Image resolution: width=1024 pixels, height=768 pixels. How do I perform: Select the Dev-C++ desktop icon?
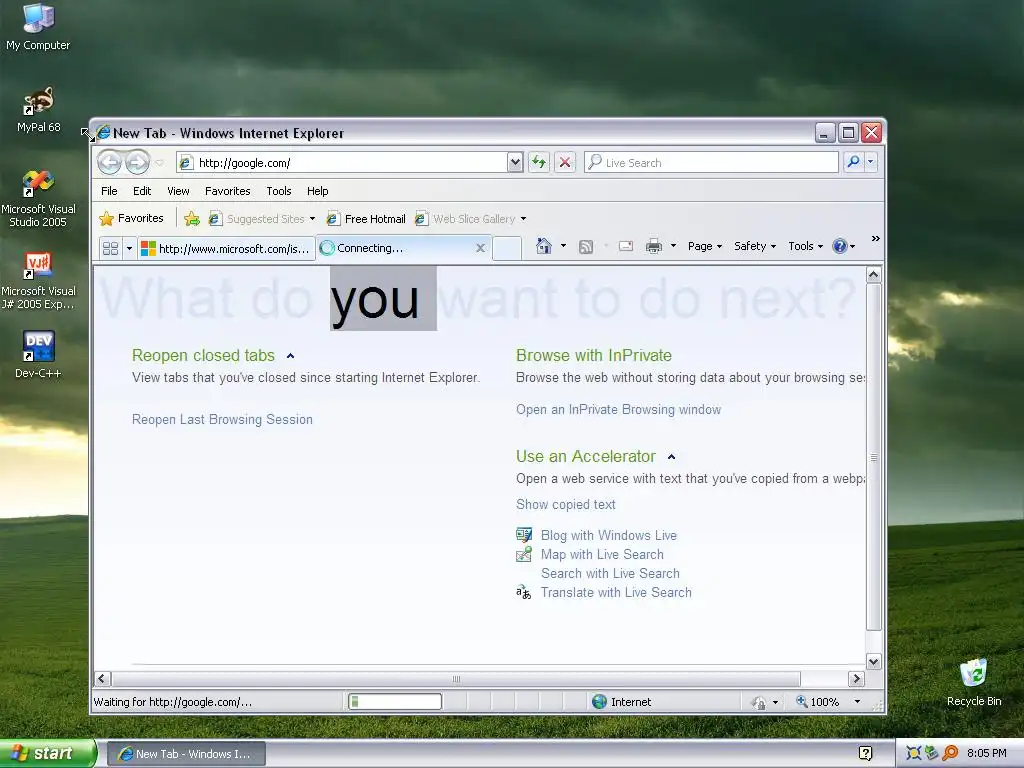pos(38,355)
